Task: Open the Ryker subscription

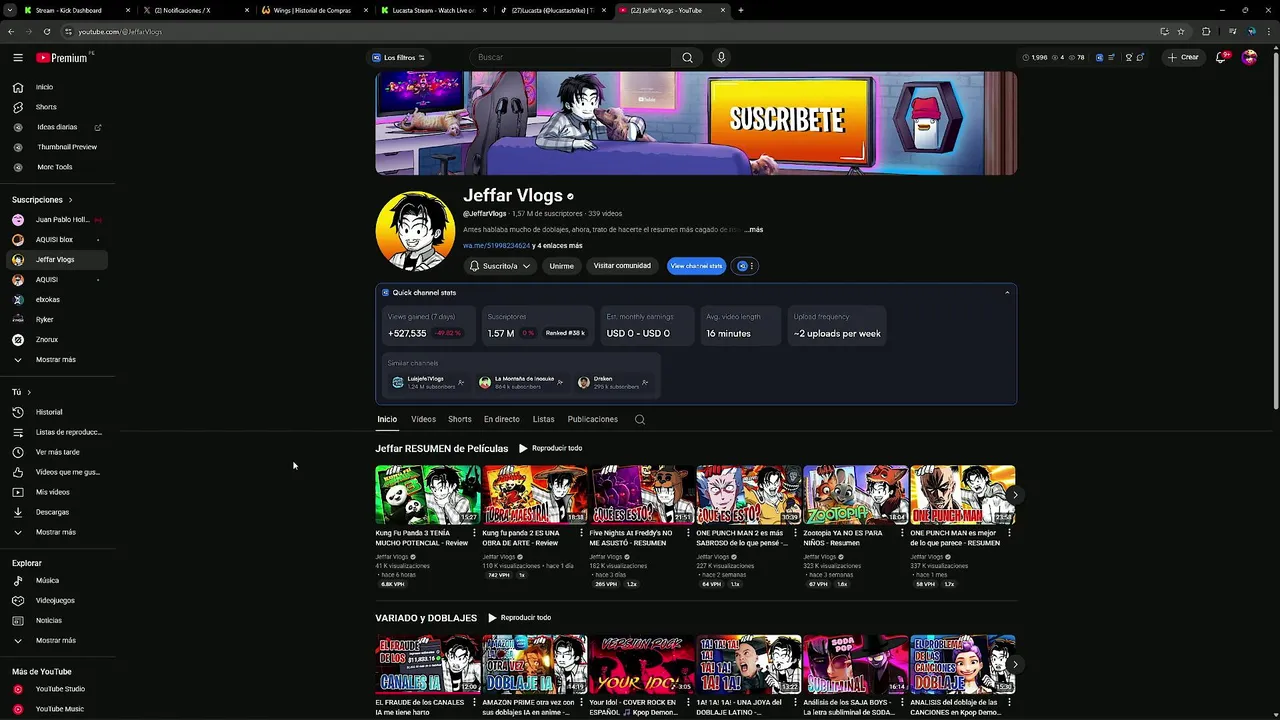Action: pyautogui.click(x=57, y=319)
